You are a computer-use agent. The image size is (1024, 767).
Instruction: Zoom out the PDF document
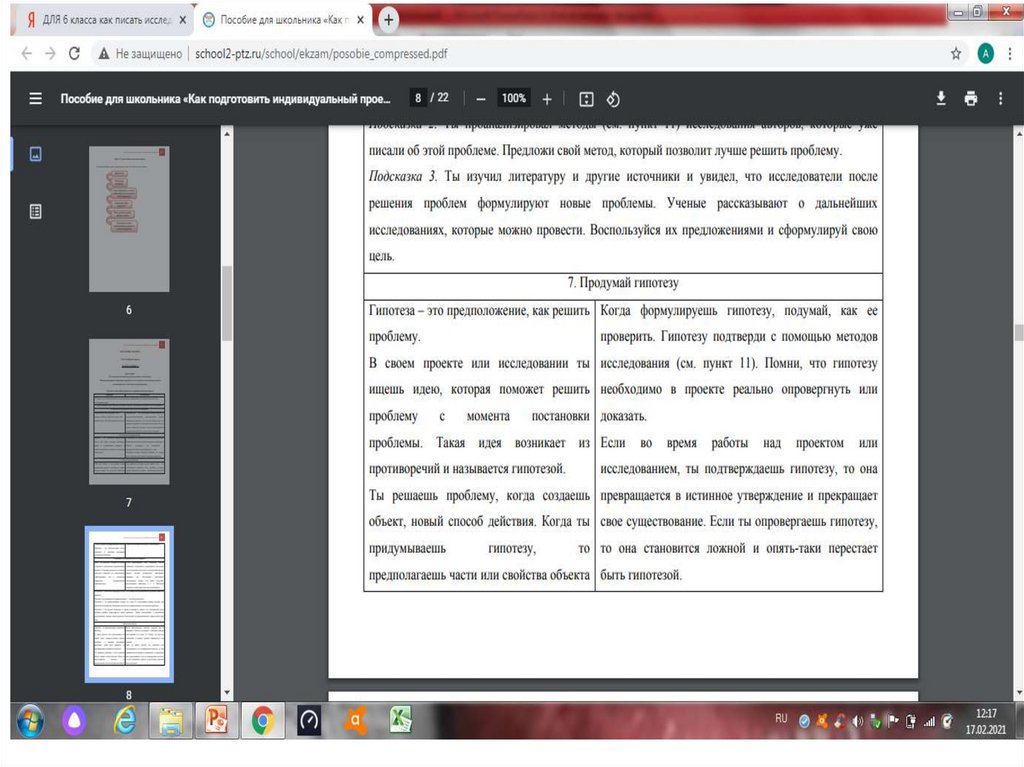pos(481,99)
